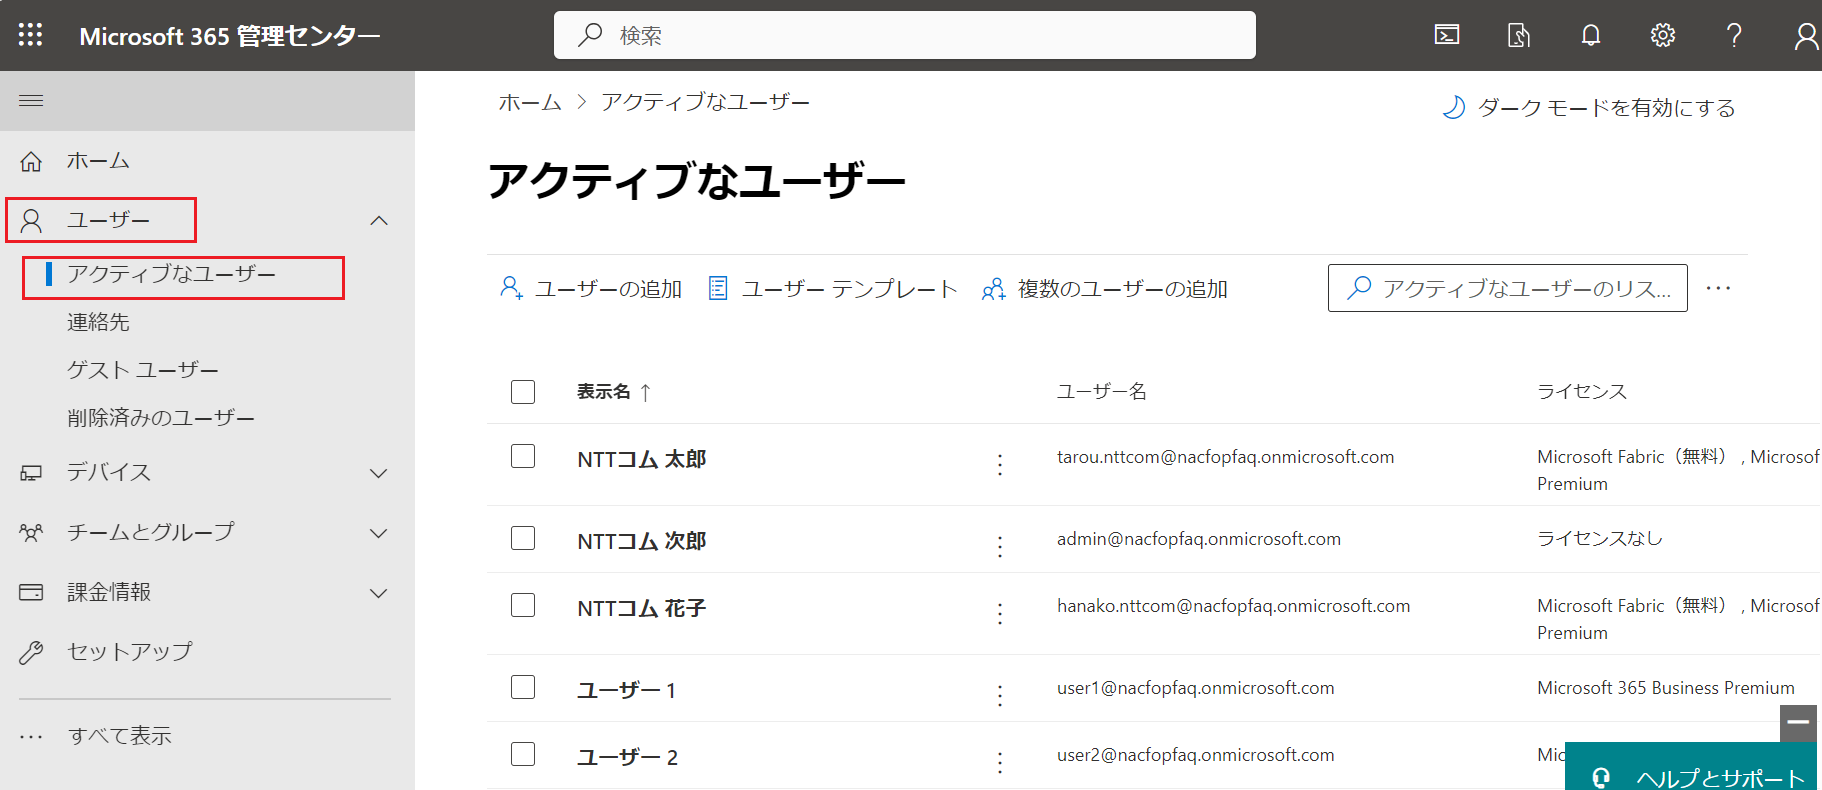Click the top 検索 search box
This screenshot has width=1822, height=790.
pyautogui.click(x=905, y=35)
